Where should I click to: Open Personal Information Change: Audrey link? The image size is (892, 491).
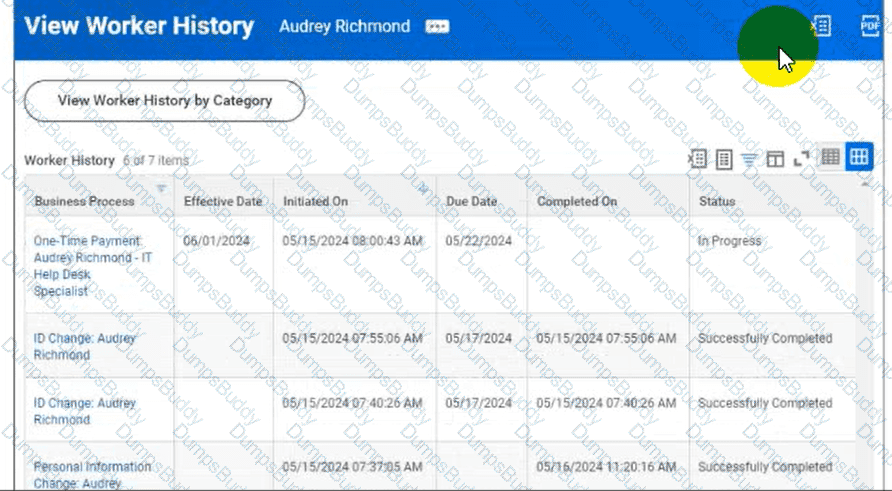pyautogui.click(x=92, y=475)
